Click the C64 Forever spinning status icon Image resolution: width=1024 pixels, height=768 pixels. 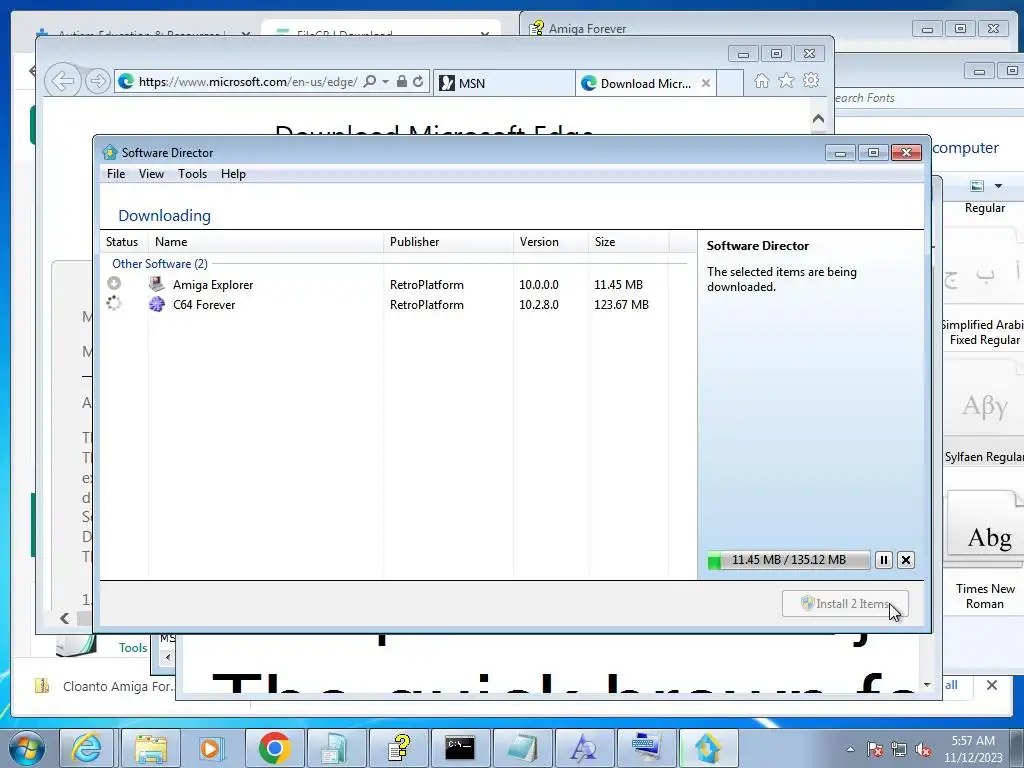114,303
